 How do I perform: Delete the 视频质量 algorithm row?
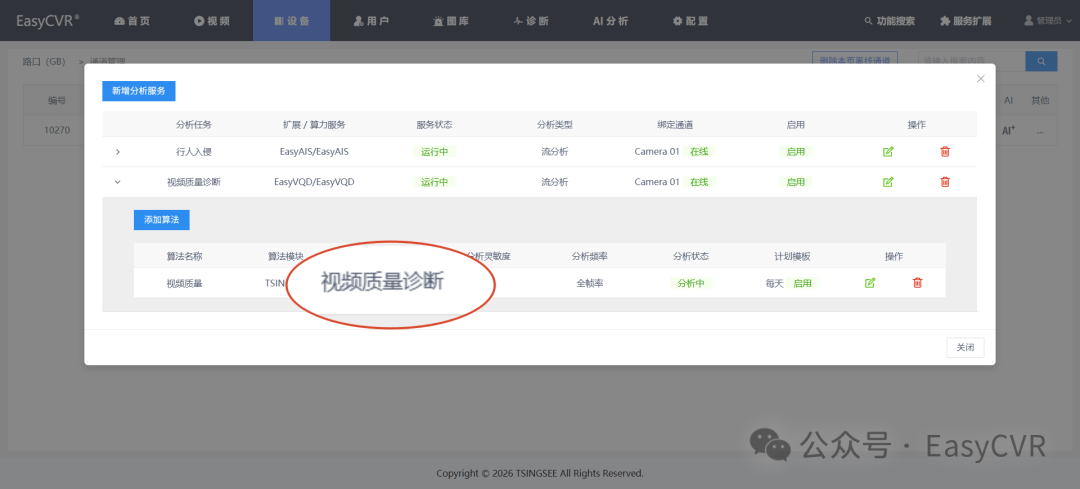pos(917,282)
